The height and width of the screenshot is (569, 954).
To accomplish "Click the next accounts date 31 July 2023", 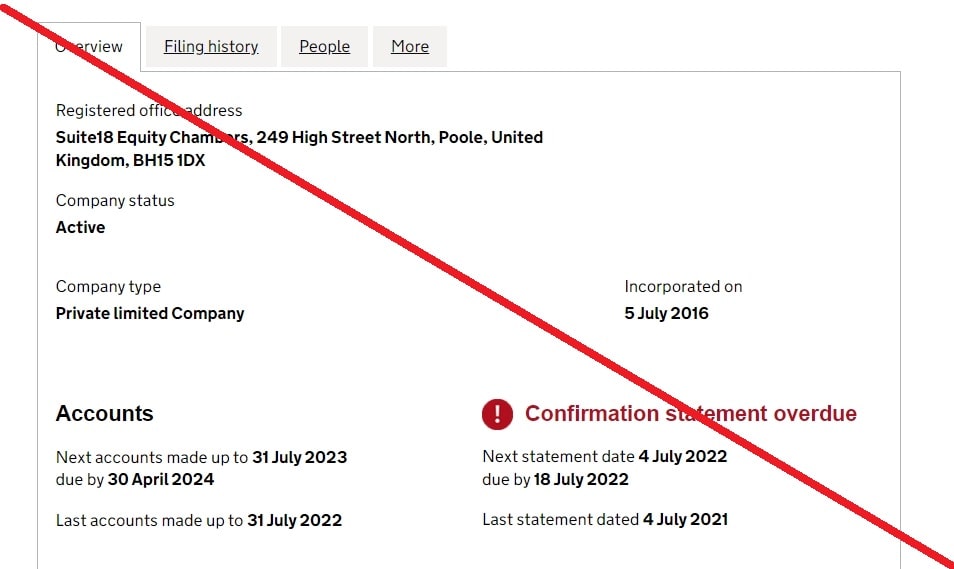I will pos(299,457).
